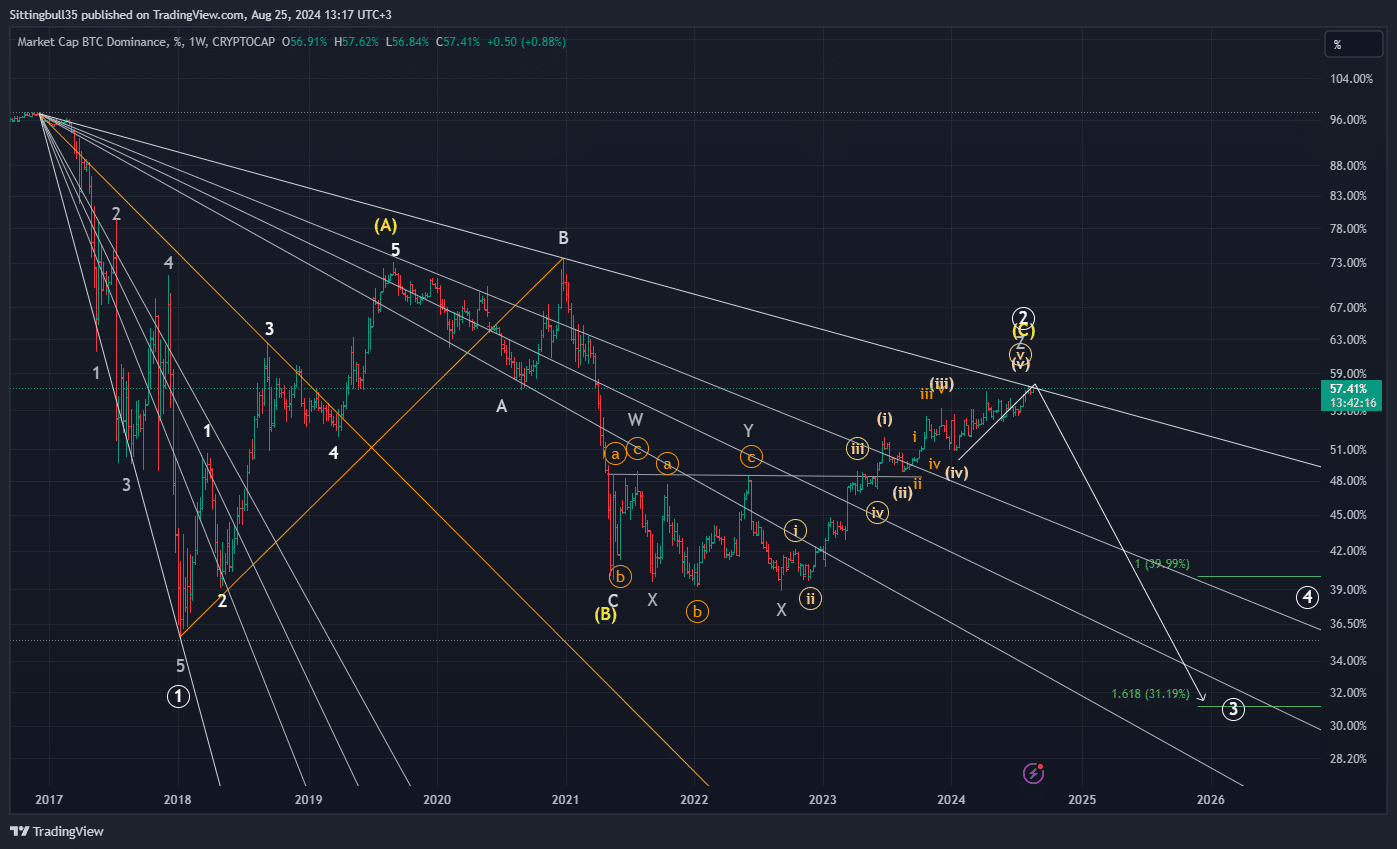This screenshot has height=849, width=1397.
Task: Select the circled ii subwave label
Action: (x=811, y=599)
